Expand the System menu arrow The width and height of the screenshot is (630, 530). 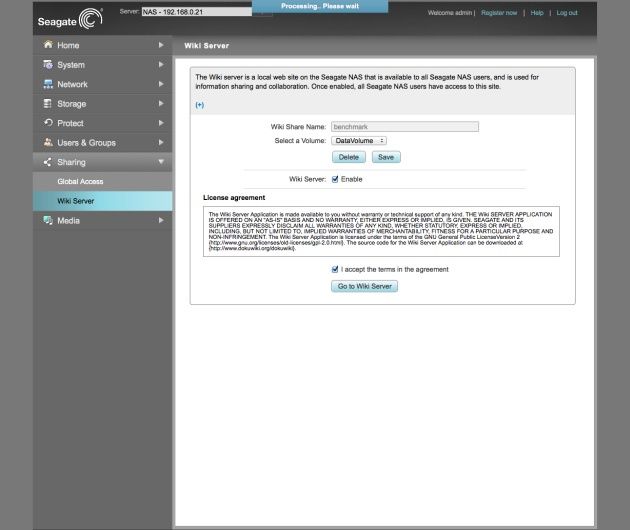point(161,64)
